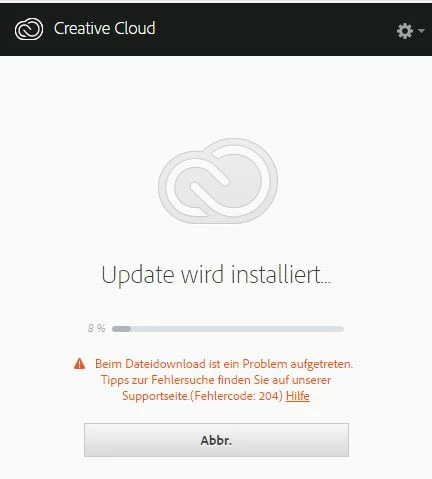
Task: Click the Creative Cloud logo in header
Action: [x=29, y=29]
